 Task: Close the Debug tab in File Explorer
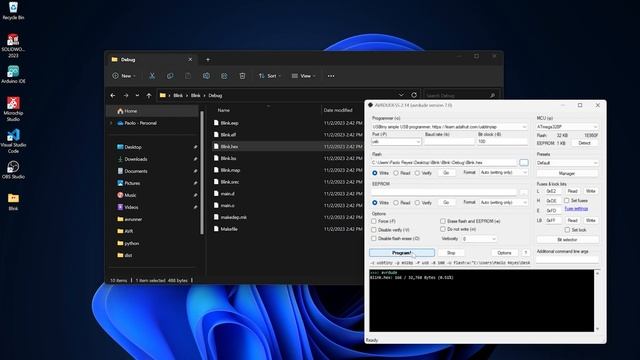point(190,60)
